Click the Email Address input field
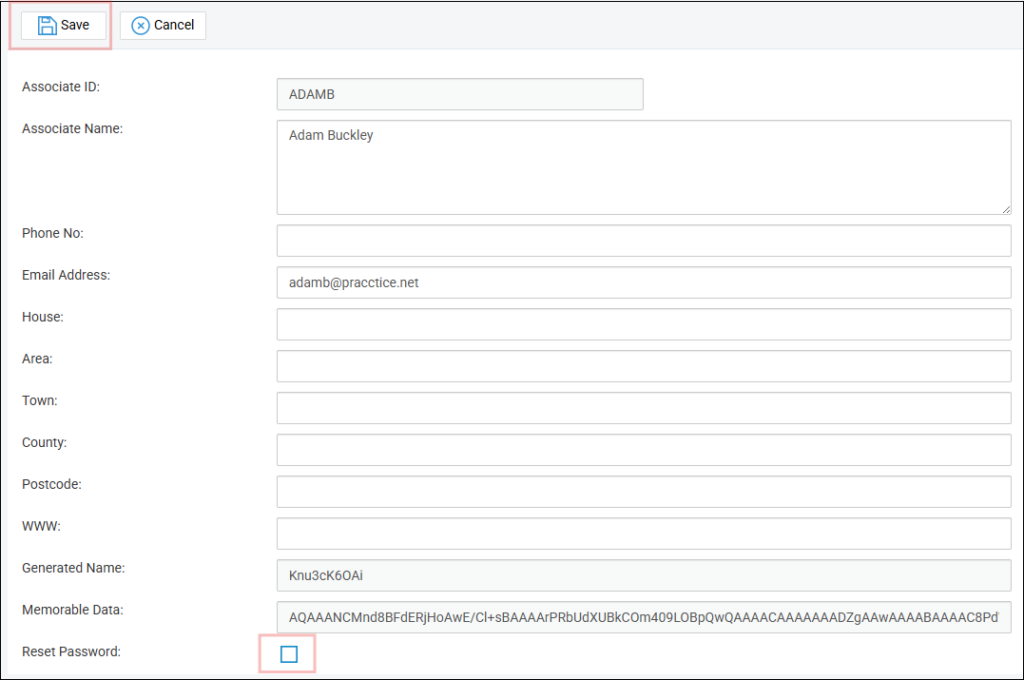Viewport: 1024px width, 680px height. 644,283
